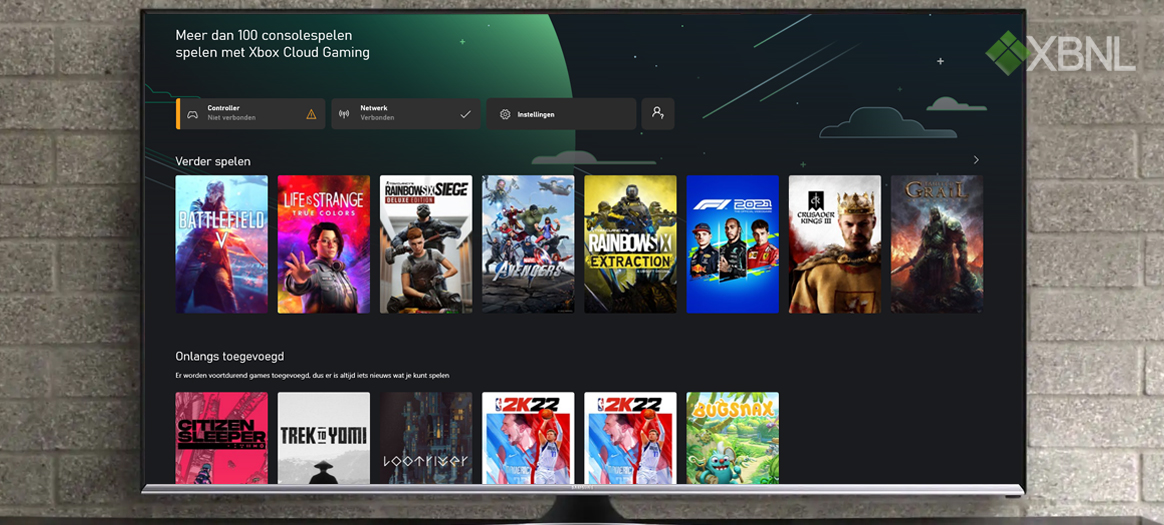Click the network signal icon

344,114
